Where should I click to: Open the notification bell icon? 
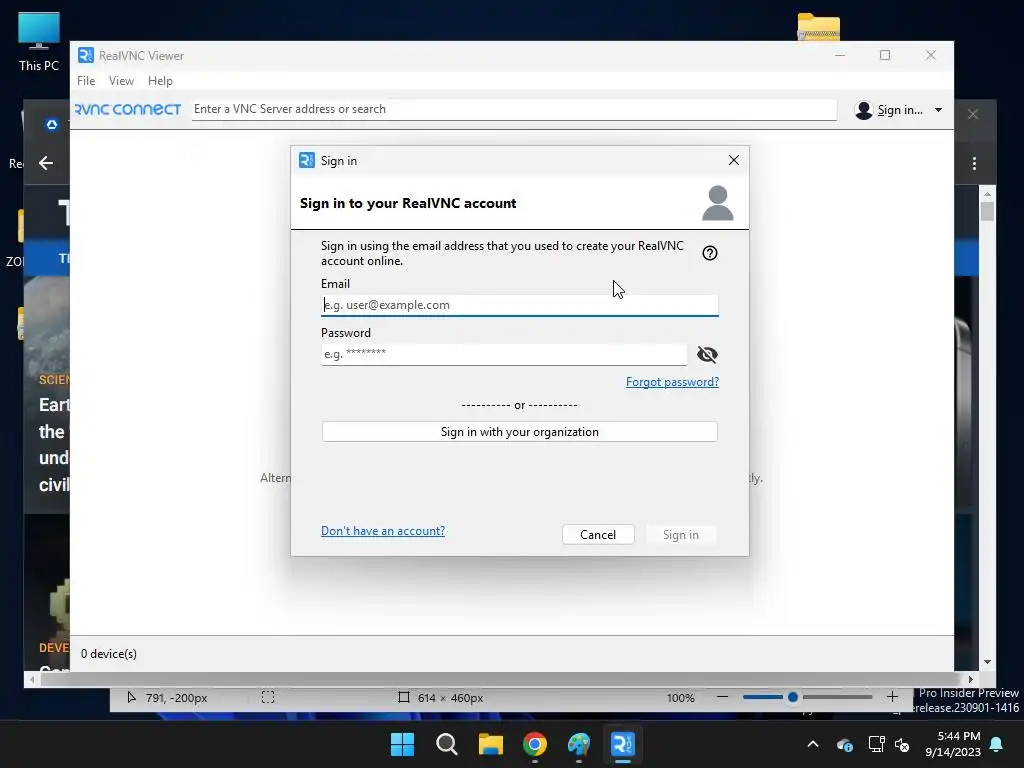pos(997,744)
